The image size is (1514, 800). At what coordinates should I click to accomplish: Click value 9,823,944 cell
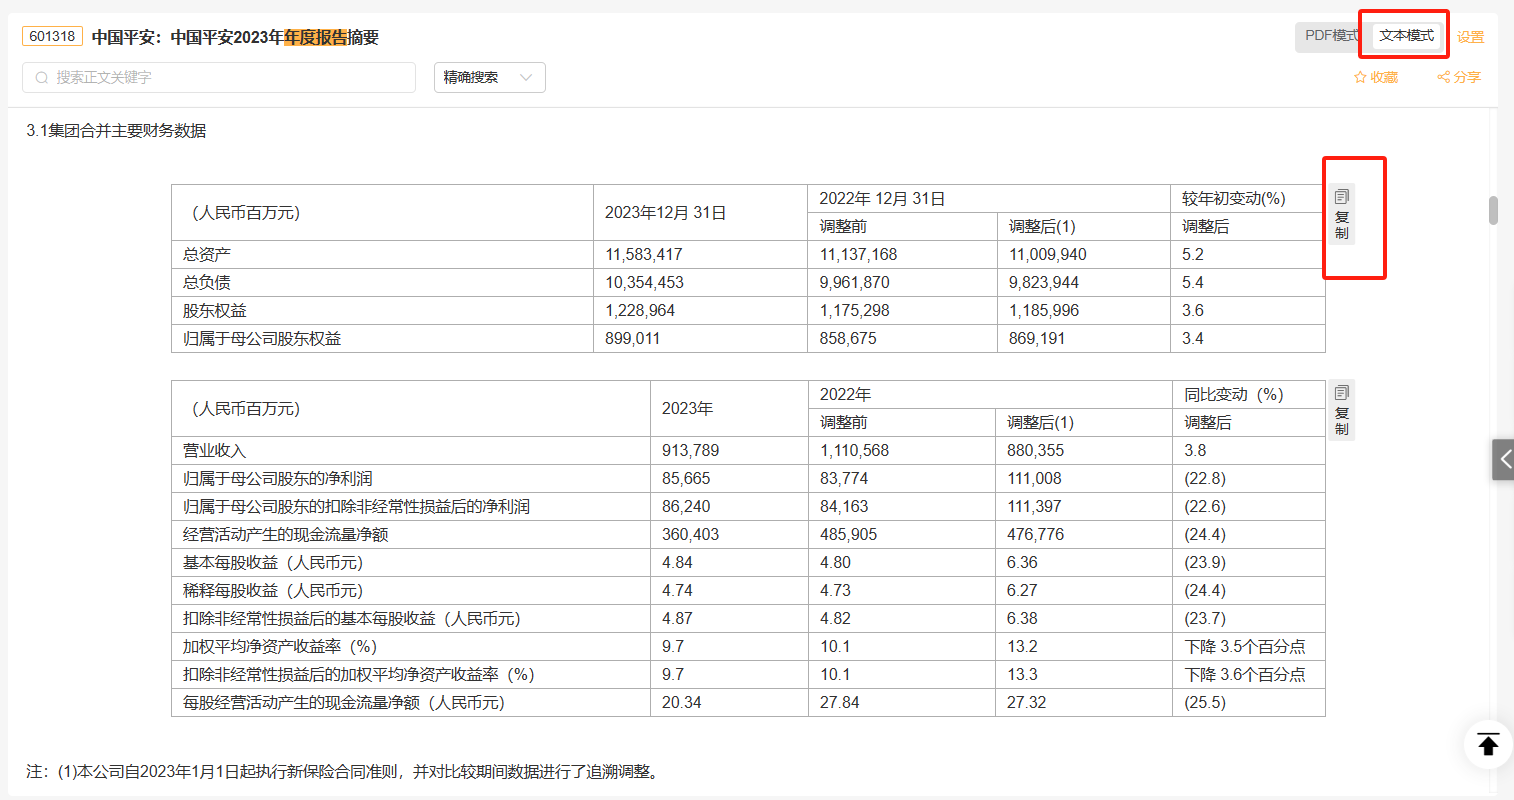tap(1044, 282)
